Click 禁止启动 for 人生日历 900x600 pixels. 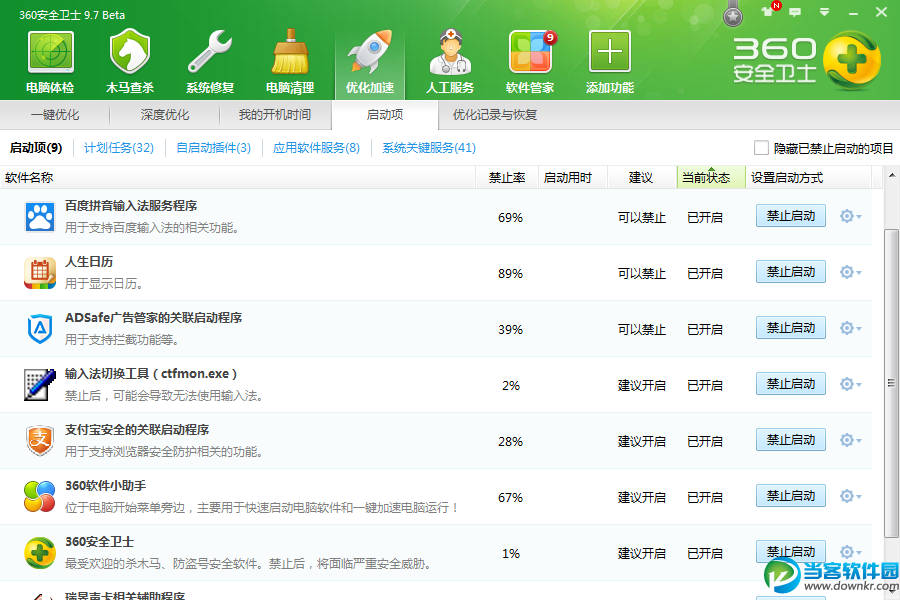point(791,272)
